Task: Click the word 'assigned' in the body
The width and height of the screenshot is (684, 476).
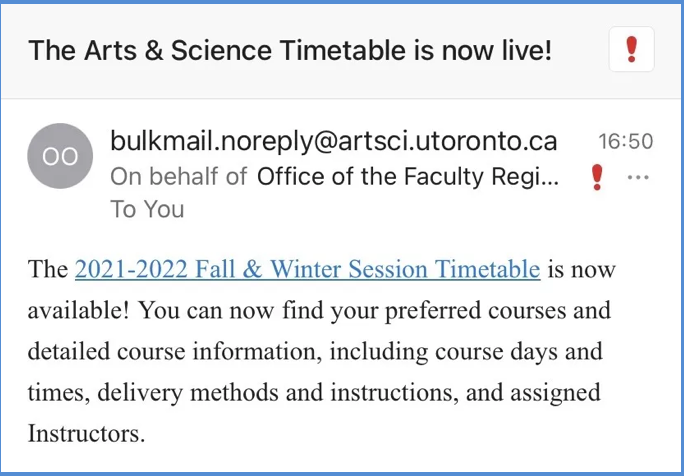Action: click(x=555, y=394)
